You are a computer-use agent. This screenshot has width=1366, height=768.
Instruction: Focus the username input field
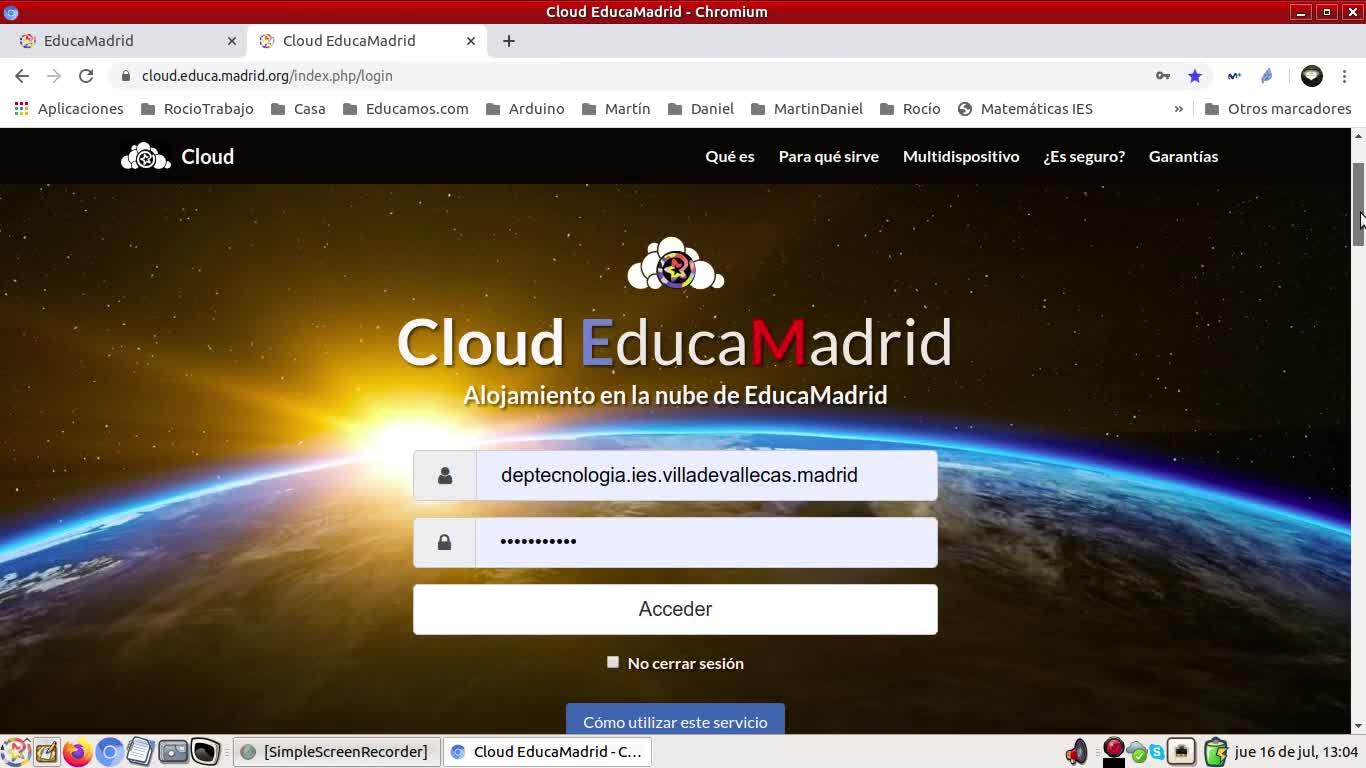(707, 476)
